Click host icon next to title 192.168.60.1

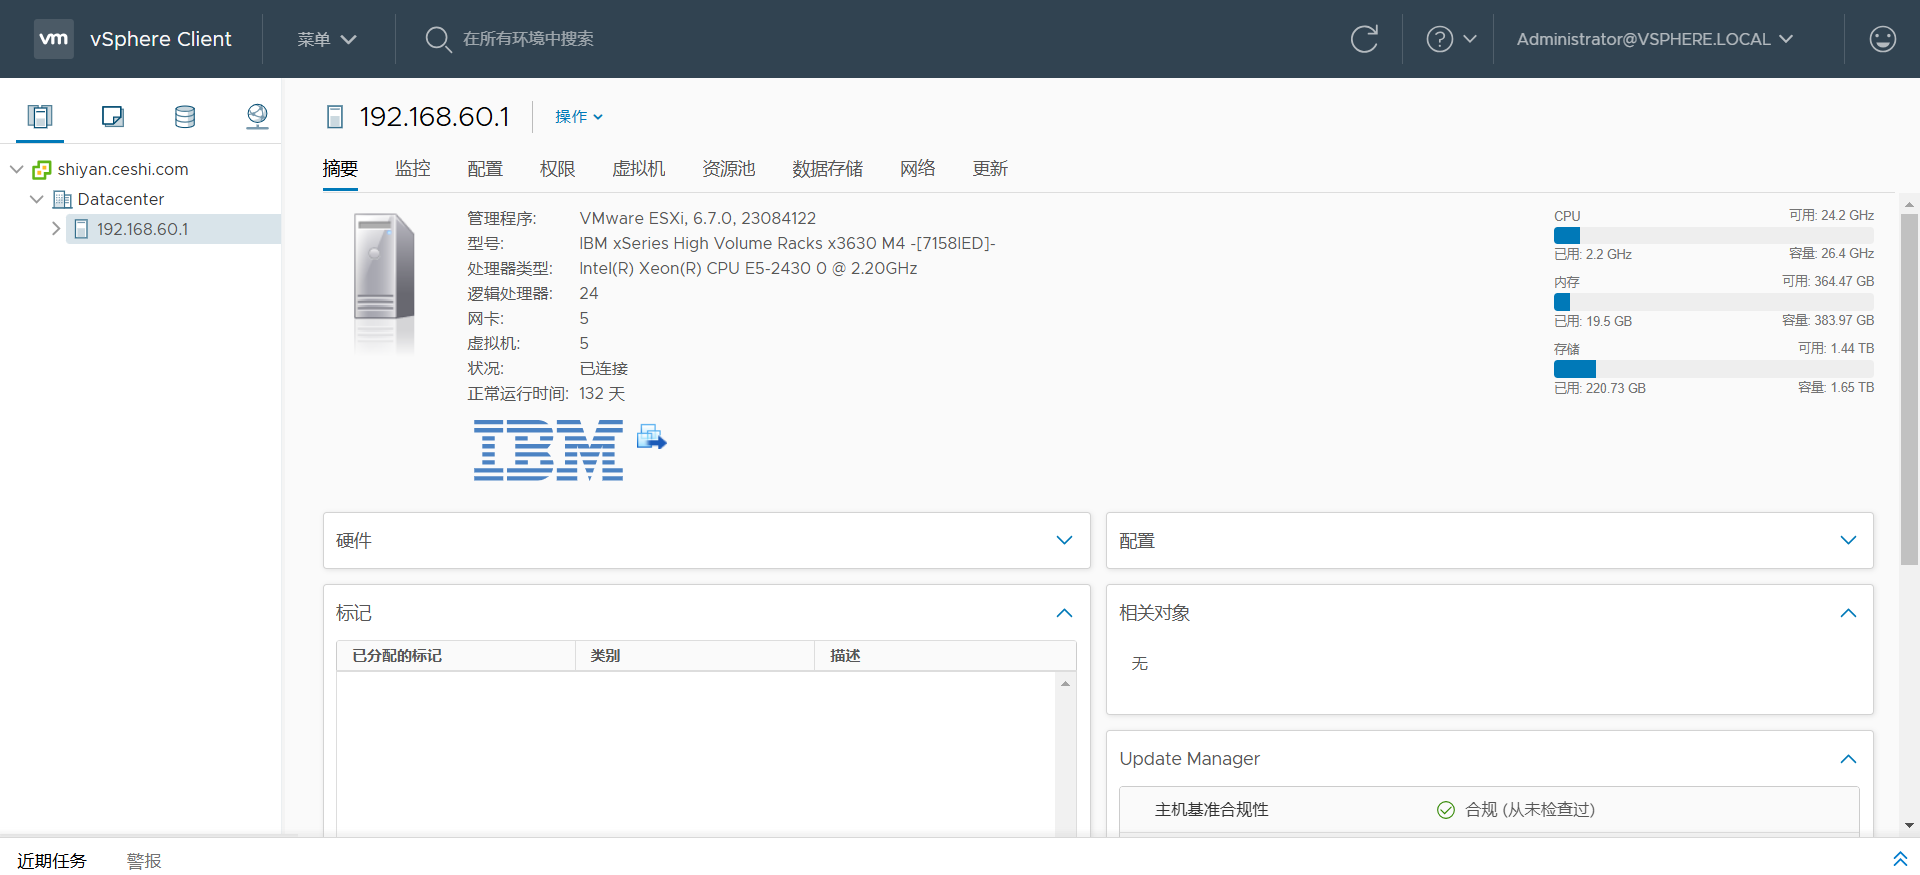[335, 117]
